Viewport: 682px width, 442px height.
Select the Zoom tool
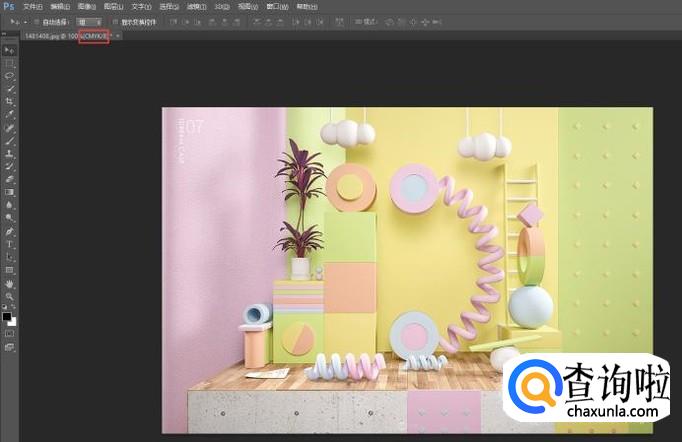tap(9, 296)
